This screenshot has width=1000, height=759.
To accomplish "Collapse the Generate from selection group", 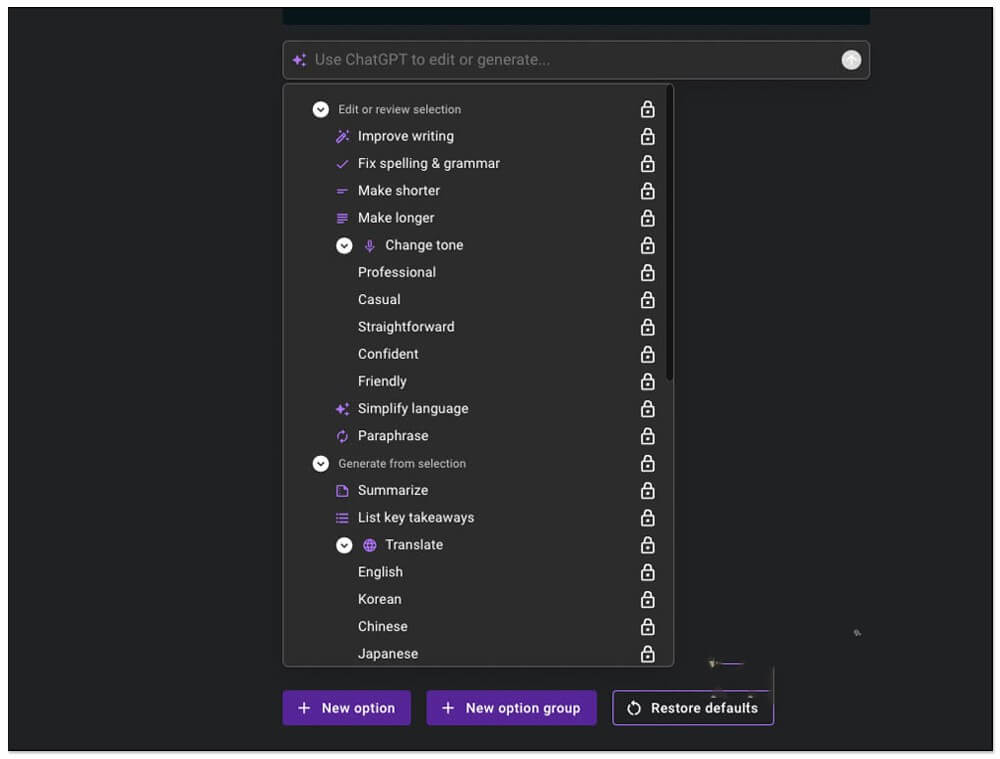I will click(321, 464).
